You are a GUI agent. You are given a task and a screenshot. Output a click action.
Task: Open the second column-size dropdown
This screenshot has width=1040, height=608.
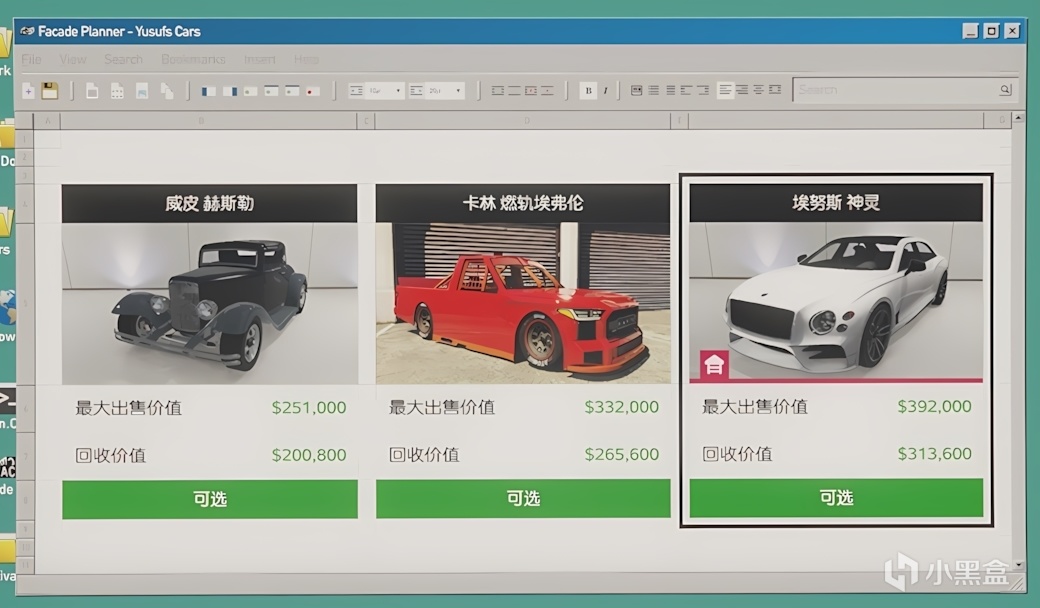(x=444, y=90)
